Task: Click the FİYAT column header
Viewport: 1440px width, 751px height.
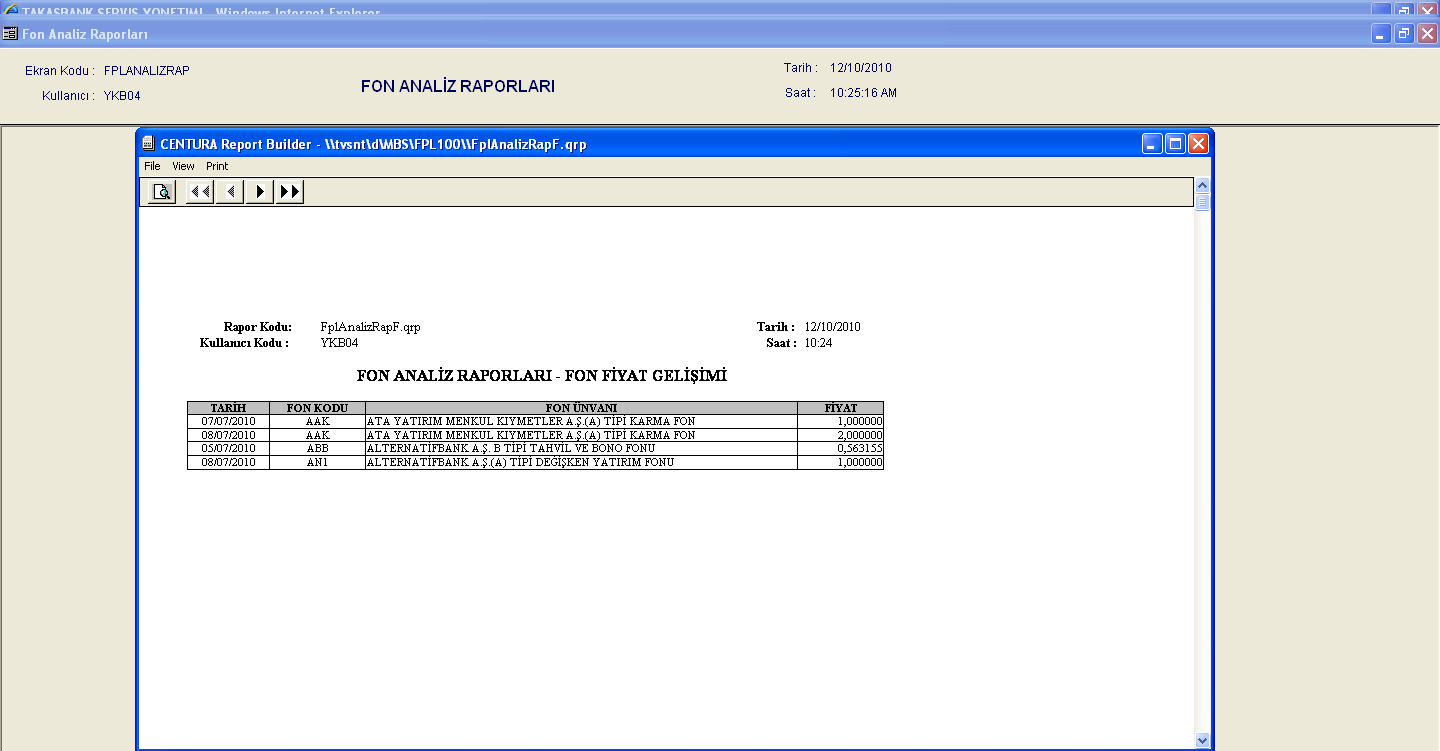Action: point(840,408)
